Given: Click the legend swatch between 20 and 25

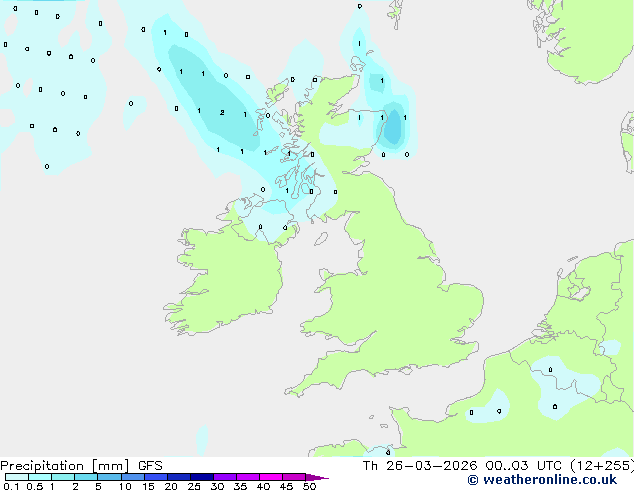Looking at the screenshot, I should click(x=178, y=477).
